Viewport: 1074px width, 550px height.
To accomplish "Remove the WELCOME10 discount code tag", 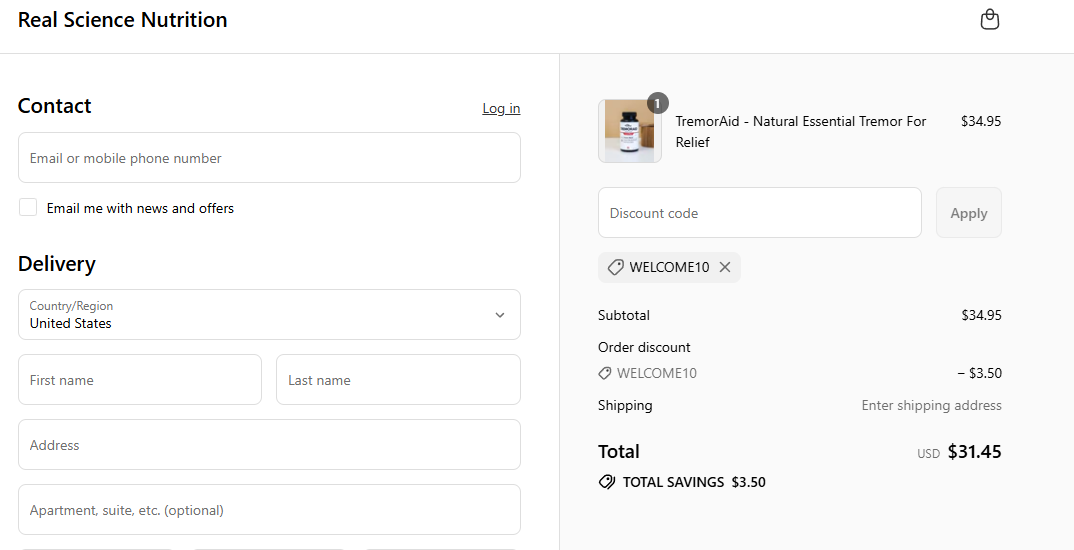I will [725, 267].
